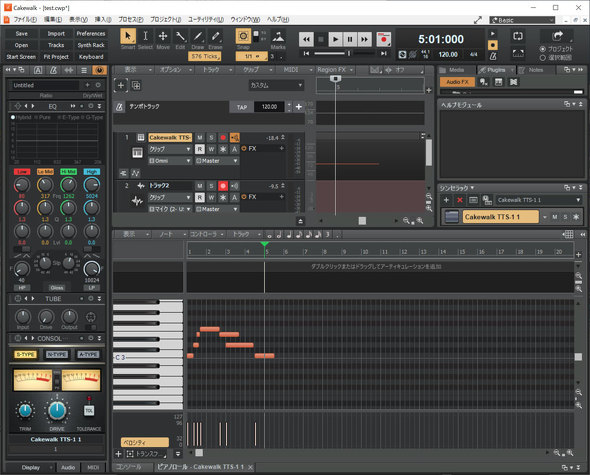The image size is (590, 475).
Task: Open tempo track metronome icon
Action: pyautogui.click(x=119, y=107)
